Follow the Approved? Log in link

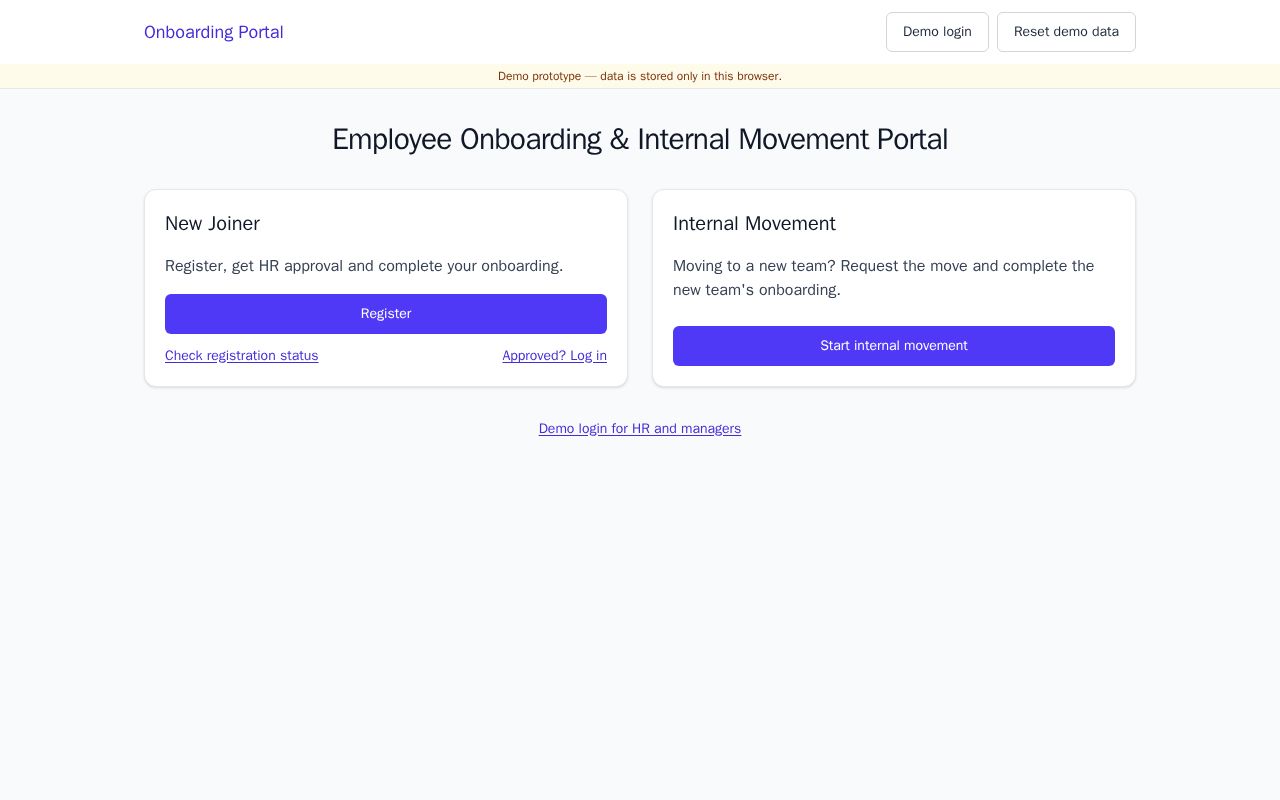(554, 356)
